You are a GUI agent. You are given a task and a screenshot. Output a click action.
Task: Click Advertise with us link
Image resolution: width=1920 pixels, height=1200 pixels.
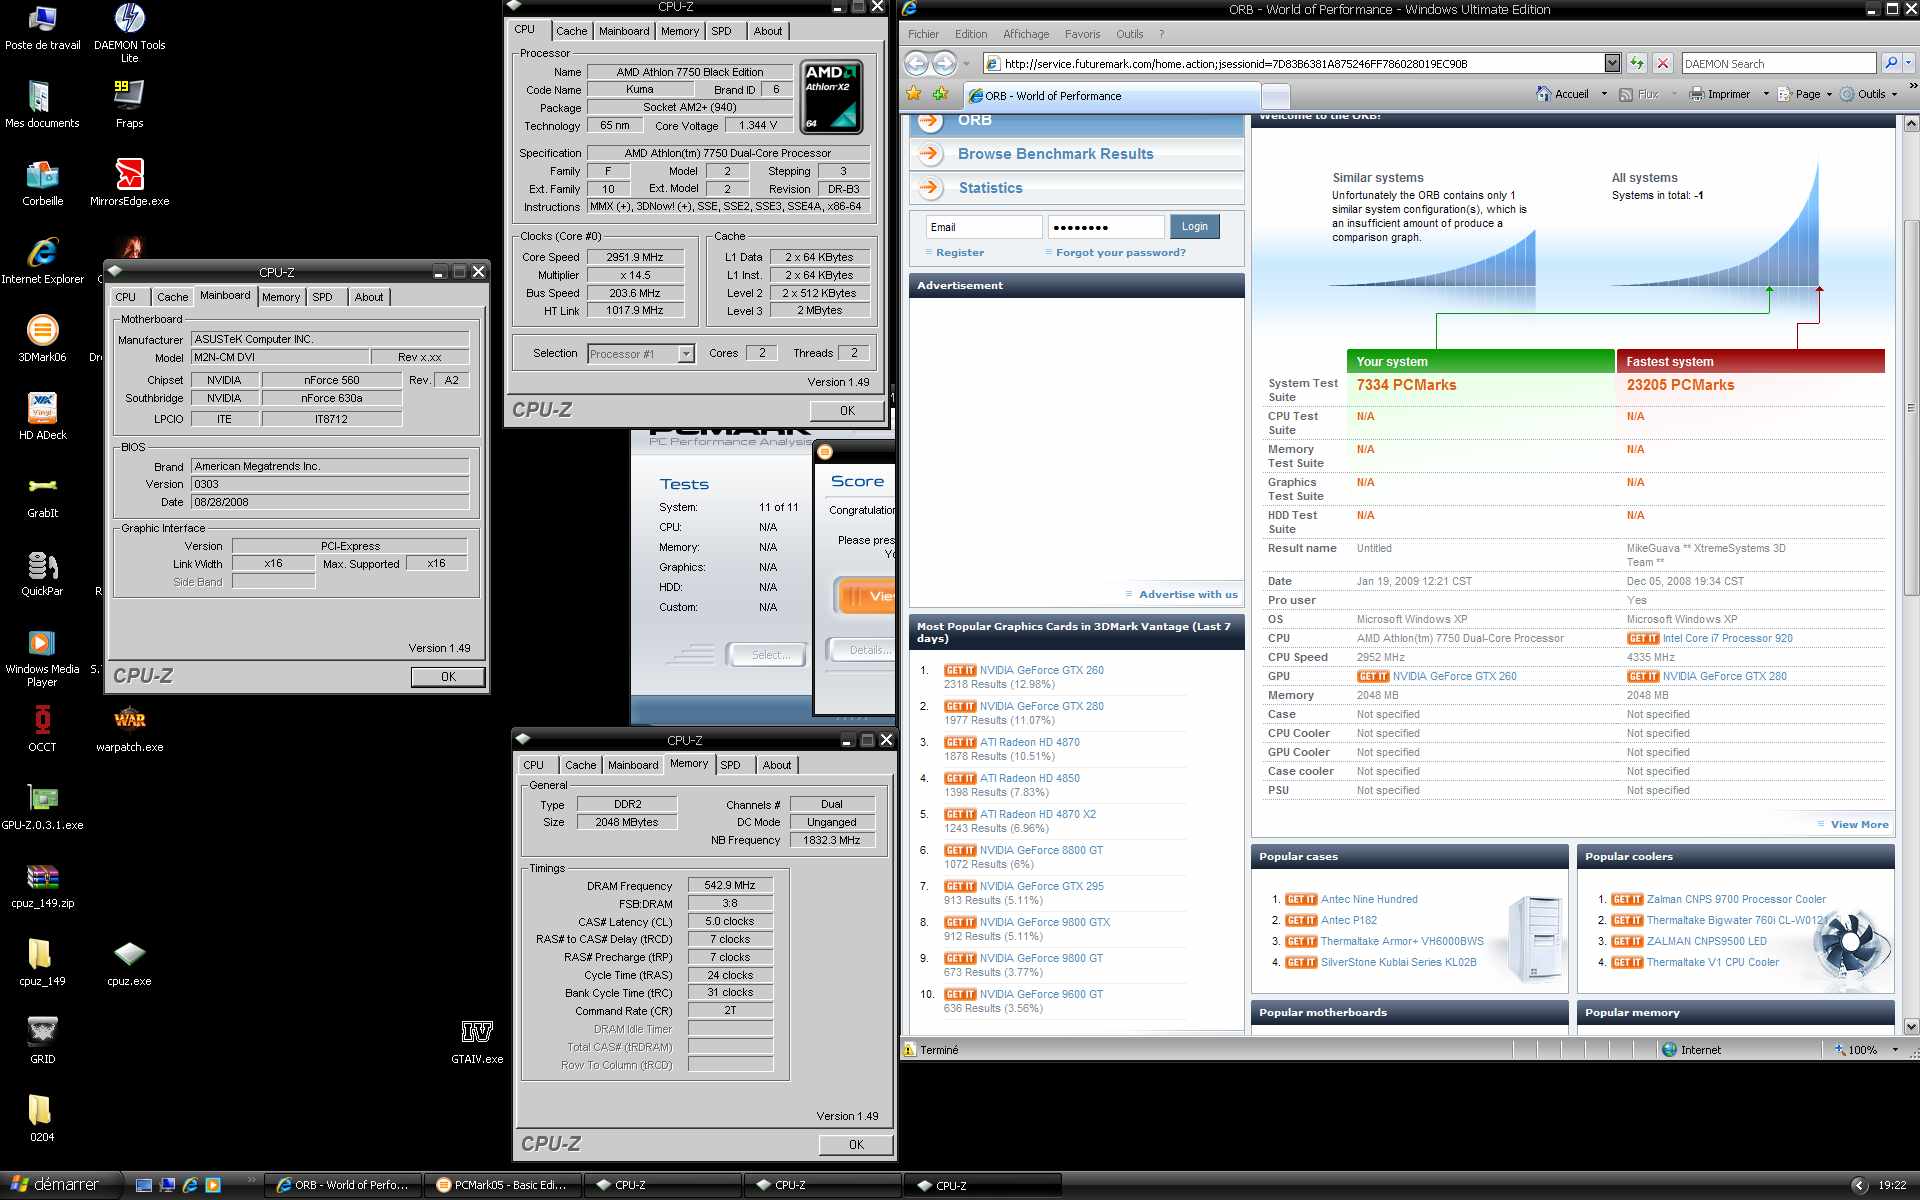1187,594
